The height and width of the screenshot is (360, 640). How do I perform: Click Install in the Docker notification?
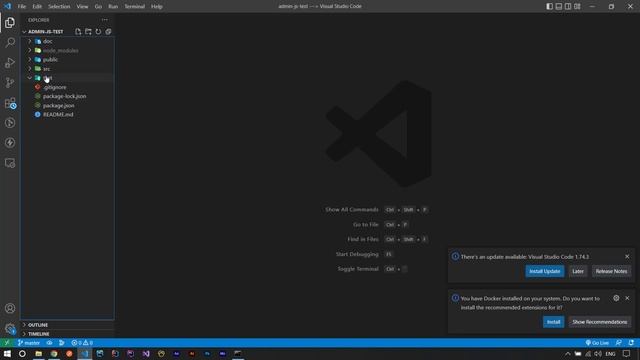click(553, 322)
